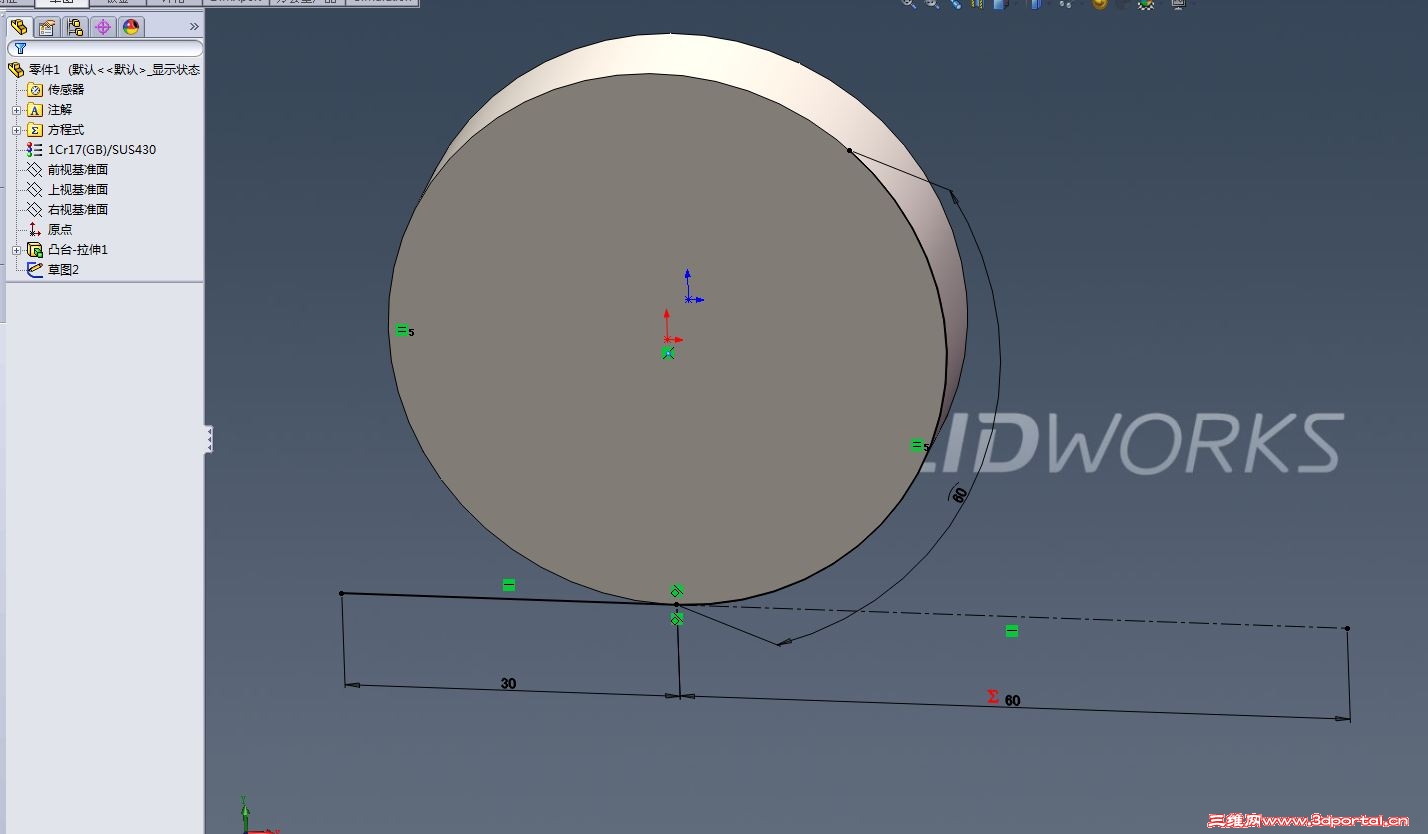
Task: Select the relation icon beneath the sketch origin
Action: 668,353
